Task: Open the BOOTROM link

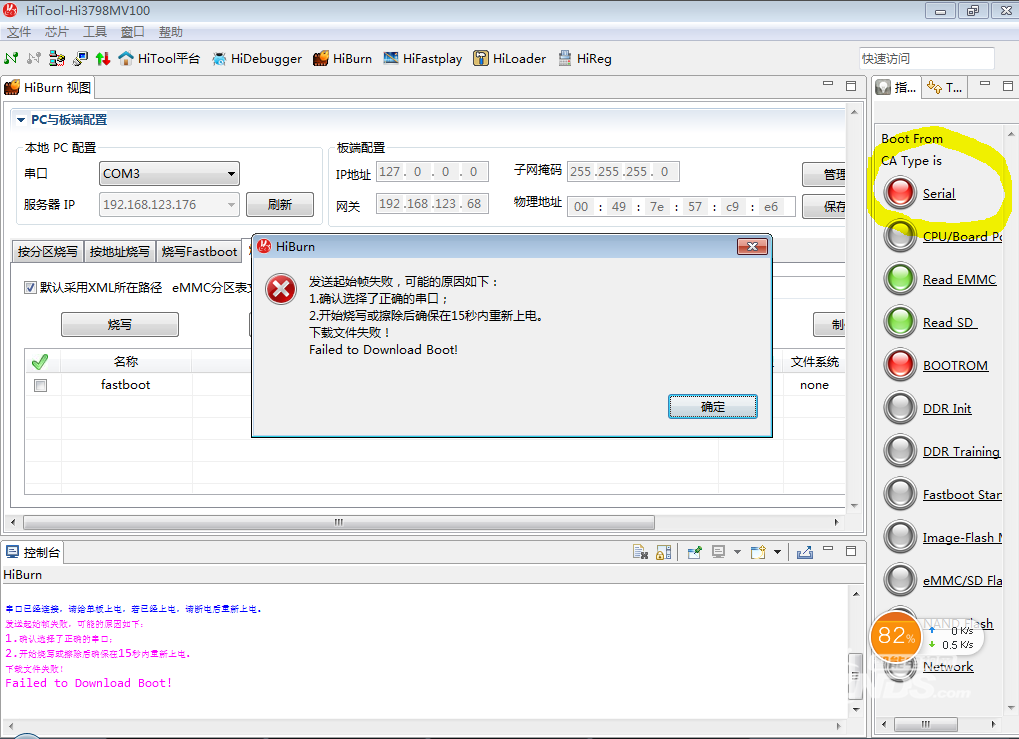Action: (x=955, y=365)
